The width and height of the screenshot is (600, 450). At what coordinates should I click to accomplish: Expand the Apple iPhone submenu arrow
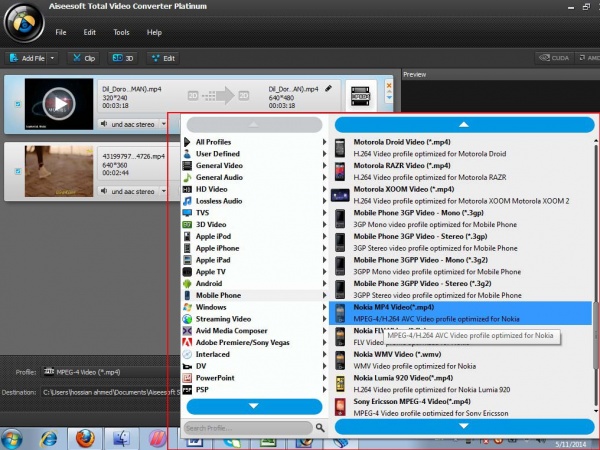pyautogui.click(x=324, y=248)
